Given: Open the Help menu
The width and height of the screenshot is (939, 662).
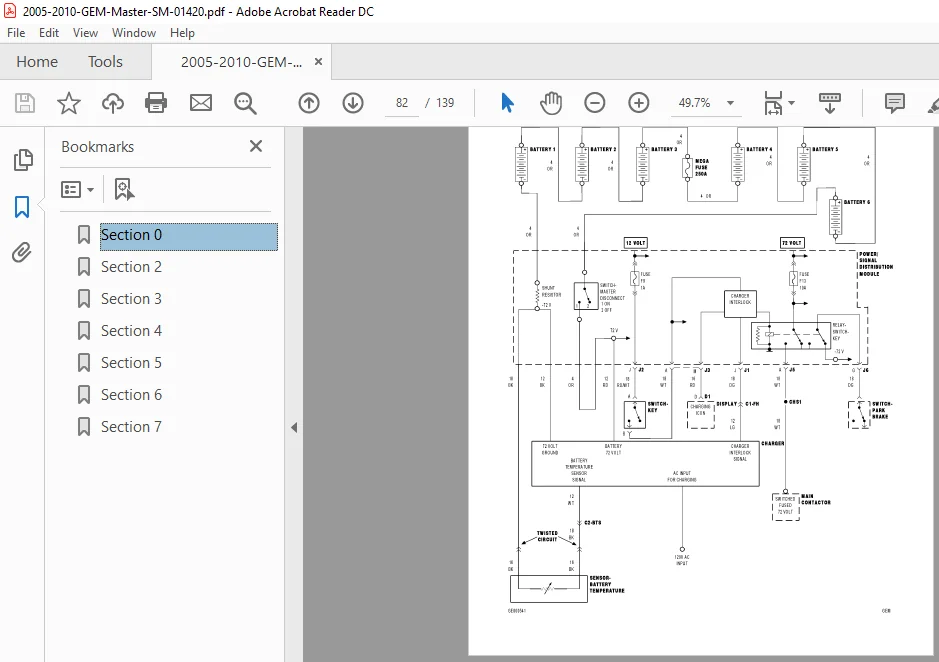Looking at the screenshot, I should pyautogui.click(x=182, y=33).
